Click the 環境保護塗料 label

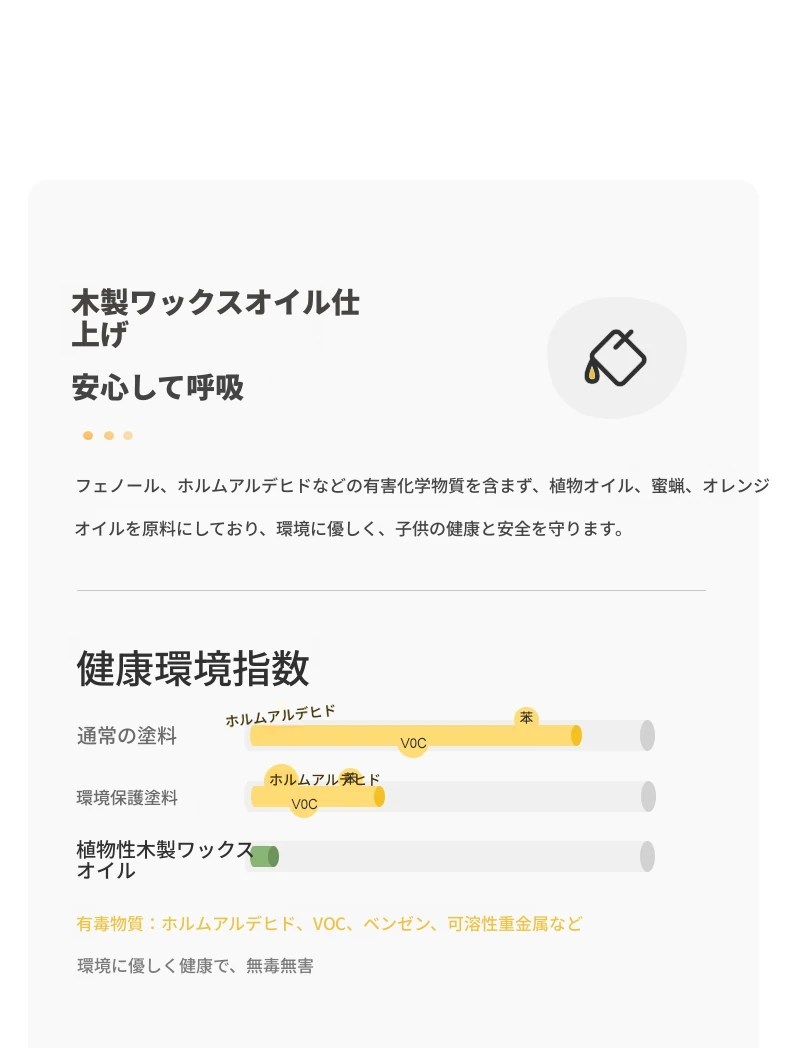point(127,797)
